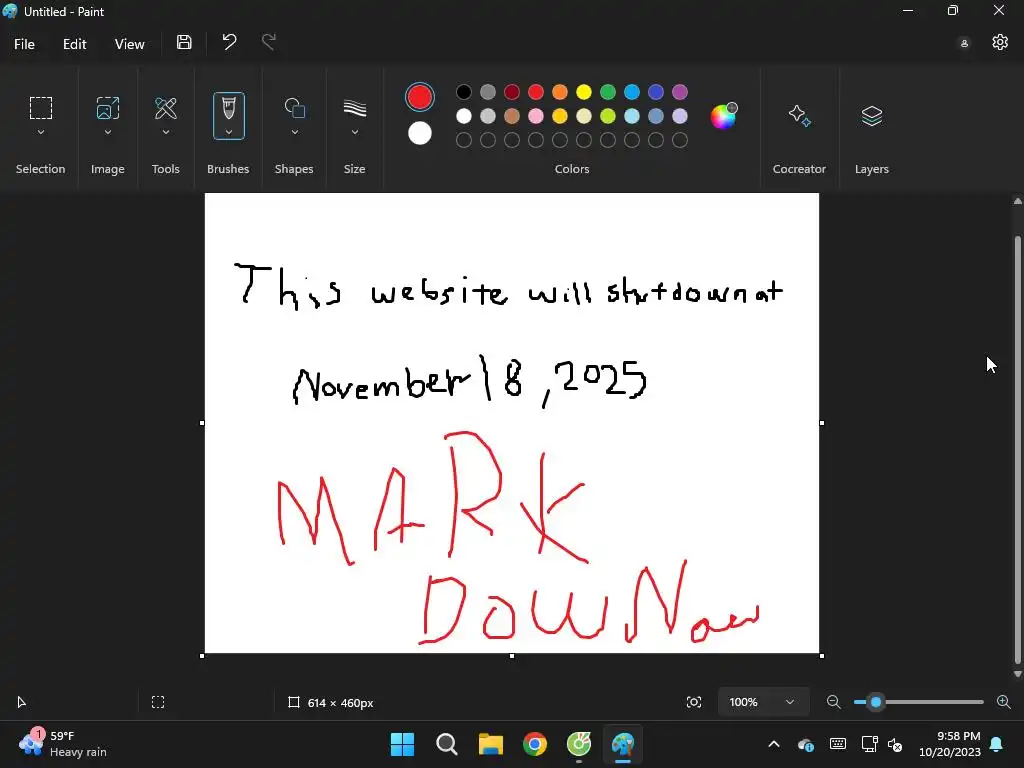
Task: Click the Redo arrow icon
Action: point(268,42)
